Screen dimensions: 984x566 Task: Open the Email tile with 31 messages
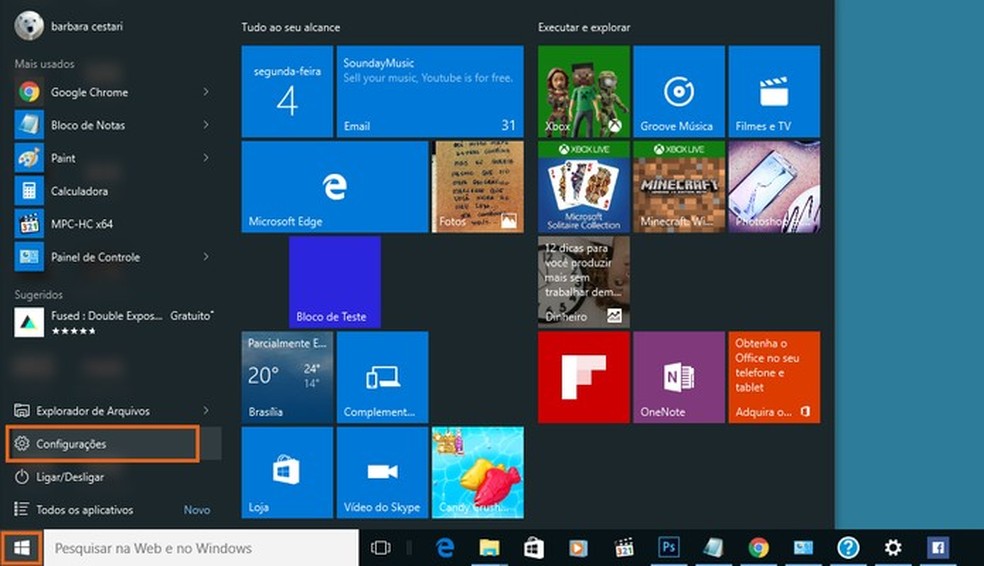point(430,91)
